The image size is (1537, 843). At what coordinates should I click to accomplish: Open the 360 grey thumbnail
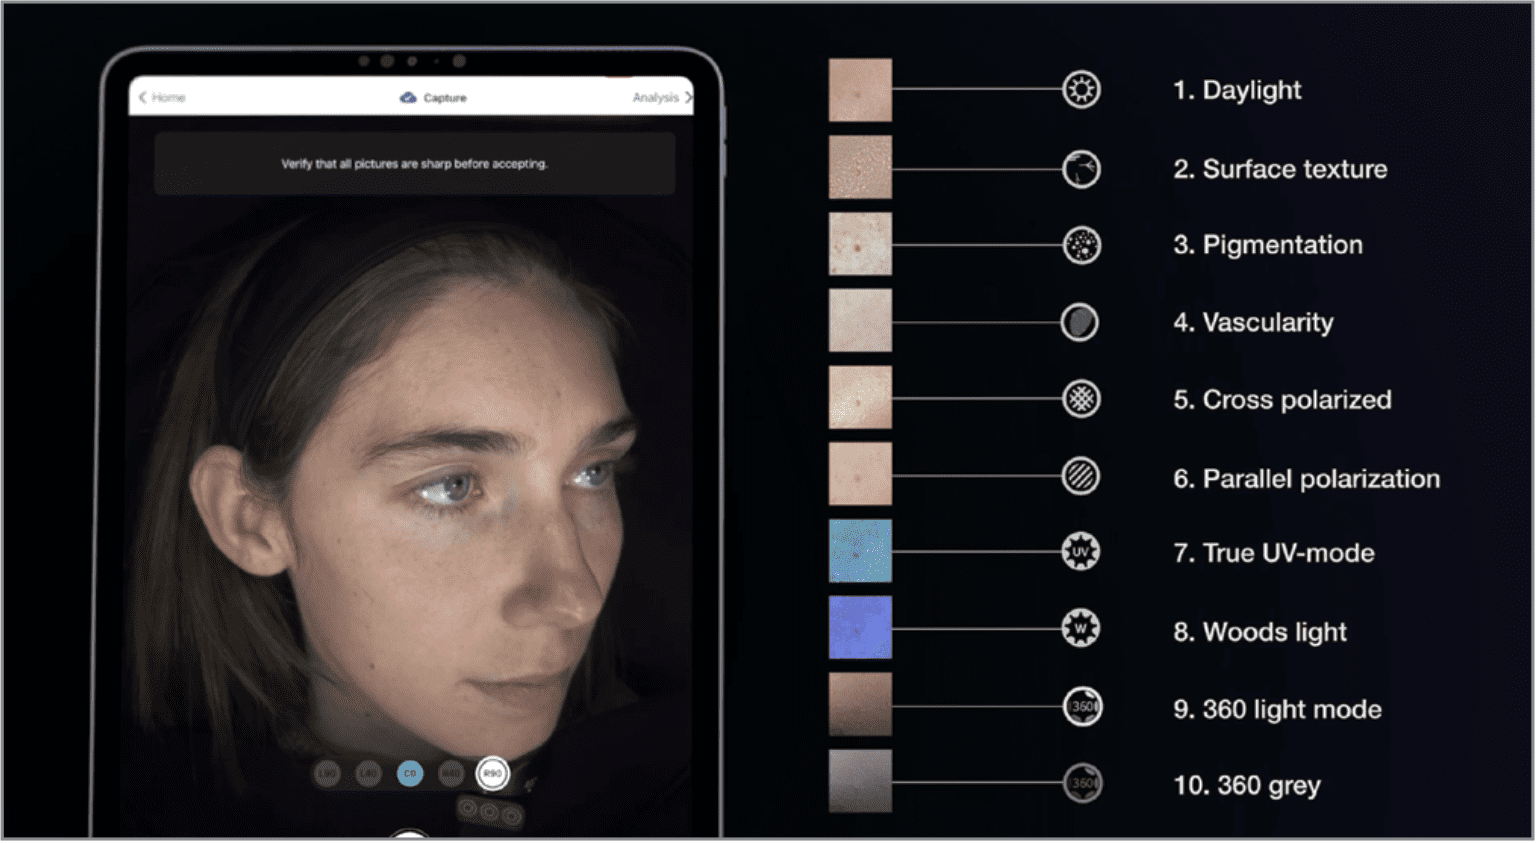coord(860,782)
